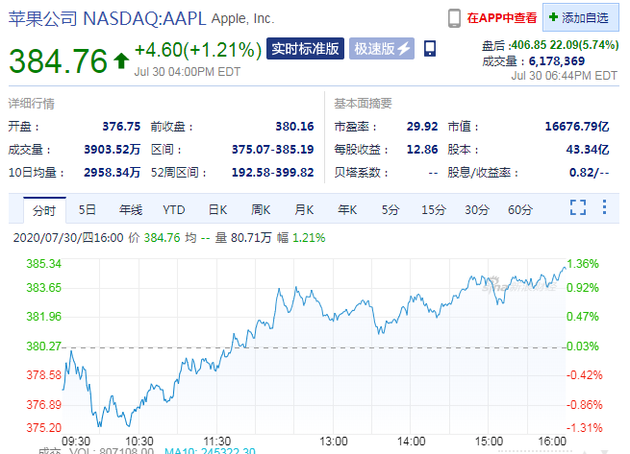The height and width of the screenshot is (454, 630).
Task: Click the 基本面摘要 section heading
Action: pos(363,104)
